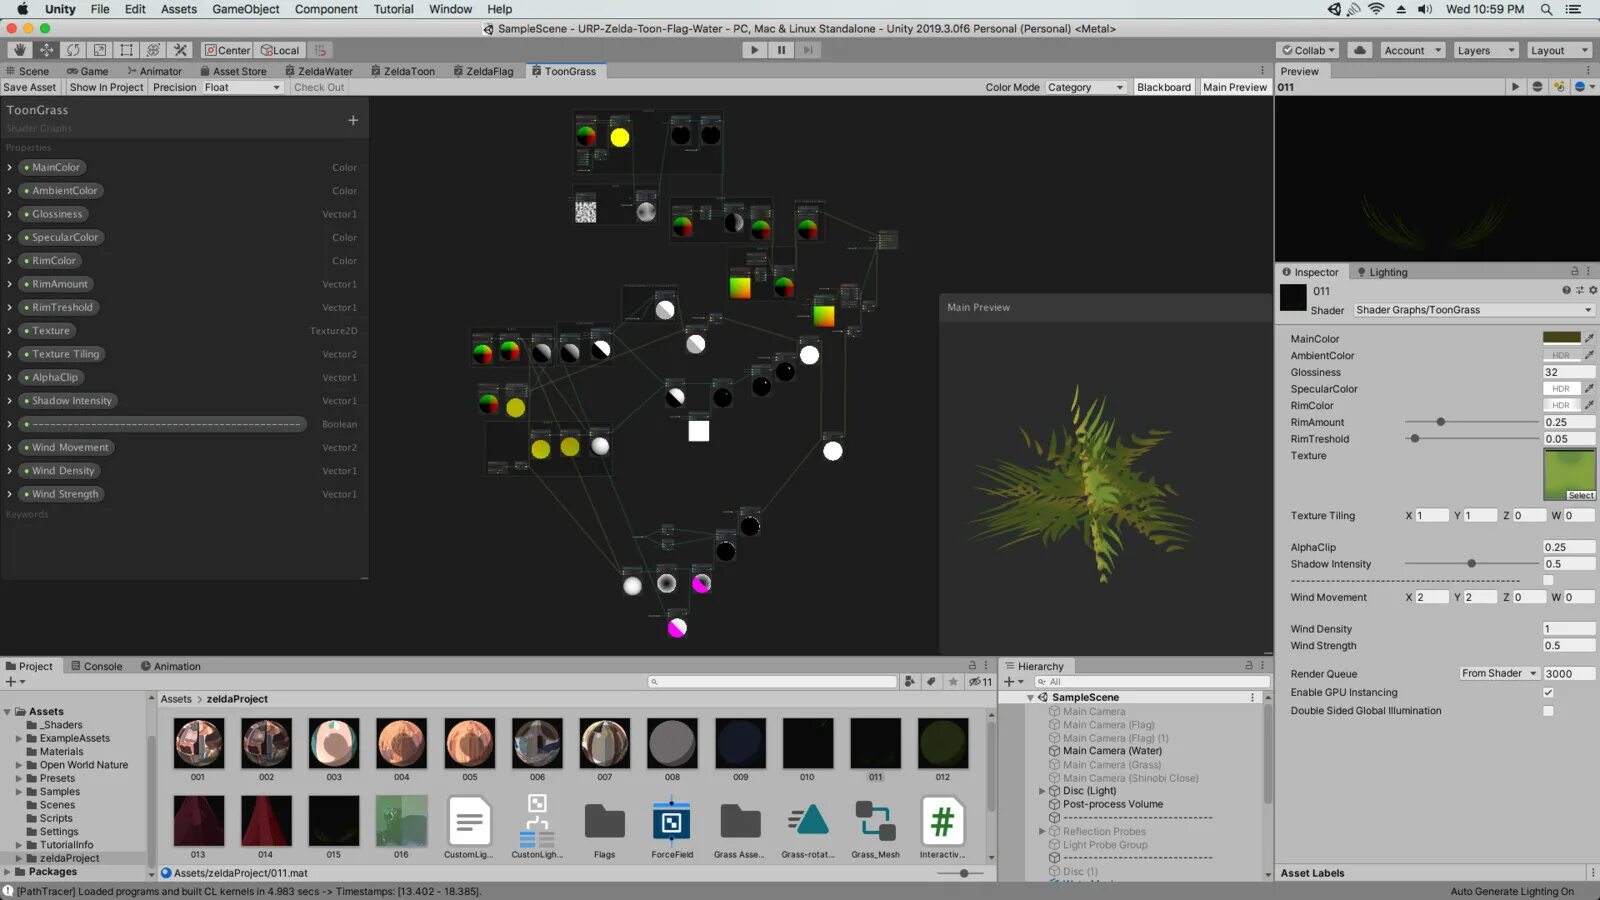Toggle Double Sided Global Illumination checkbox
The image size is (1600, 900).
tap(1548, 711)
